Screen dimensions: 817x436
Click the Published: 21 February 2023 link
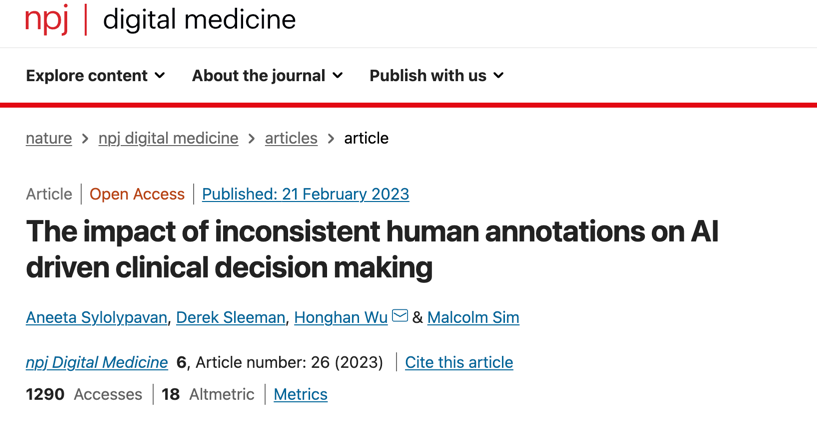point(305,194)
